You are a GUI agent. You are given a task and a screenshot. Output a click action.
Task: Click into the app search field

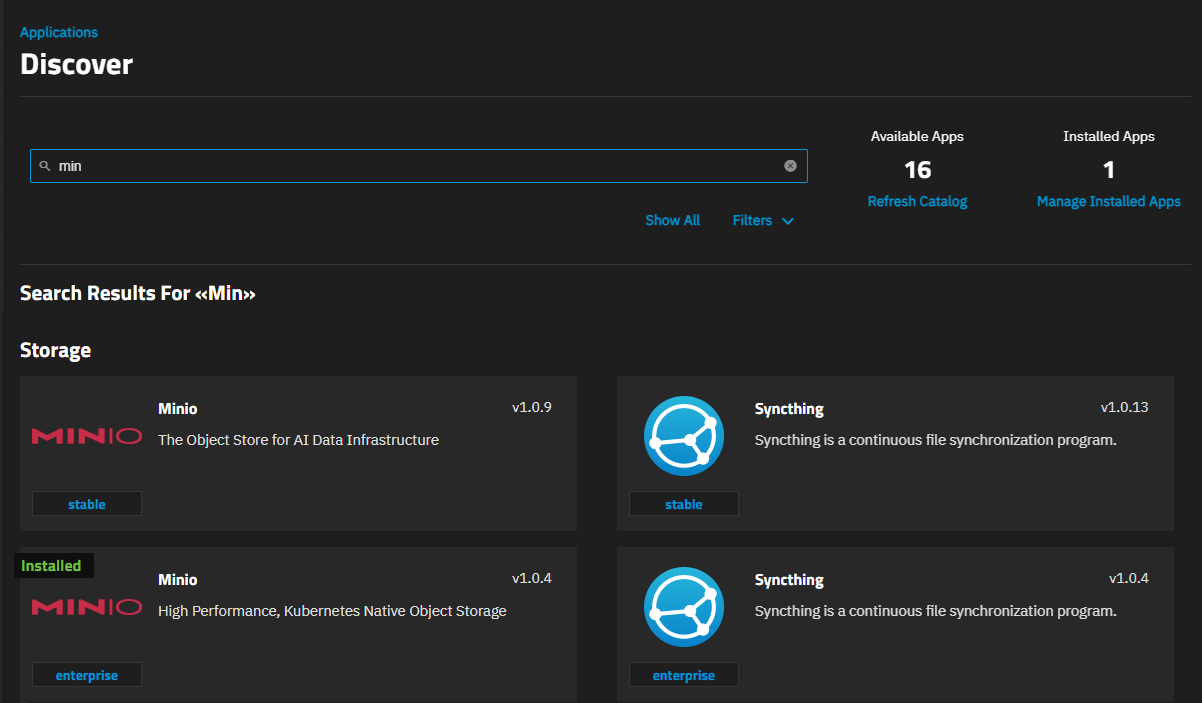[x=419, y=166]
